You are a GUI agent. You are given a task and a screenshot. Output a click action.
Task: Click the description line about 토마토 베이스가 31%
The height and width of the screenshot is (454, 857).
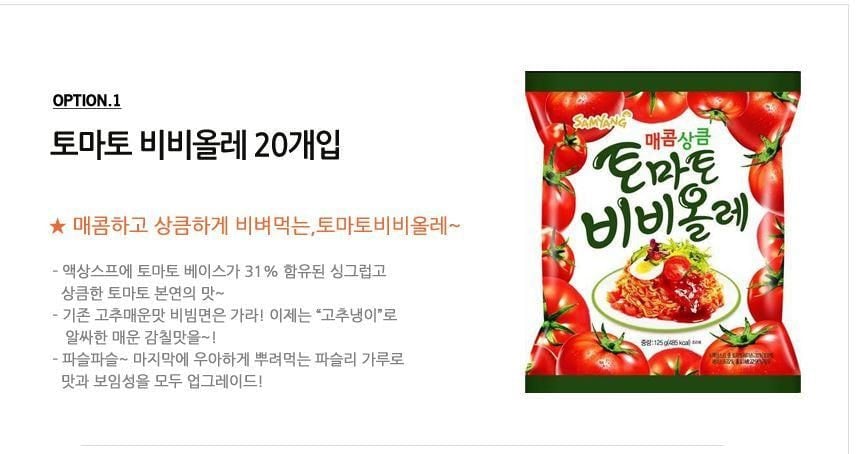[x=220, y=271]
